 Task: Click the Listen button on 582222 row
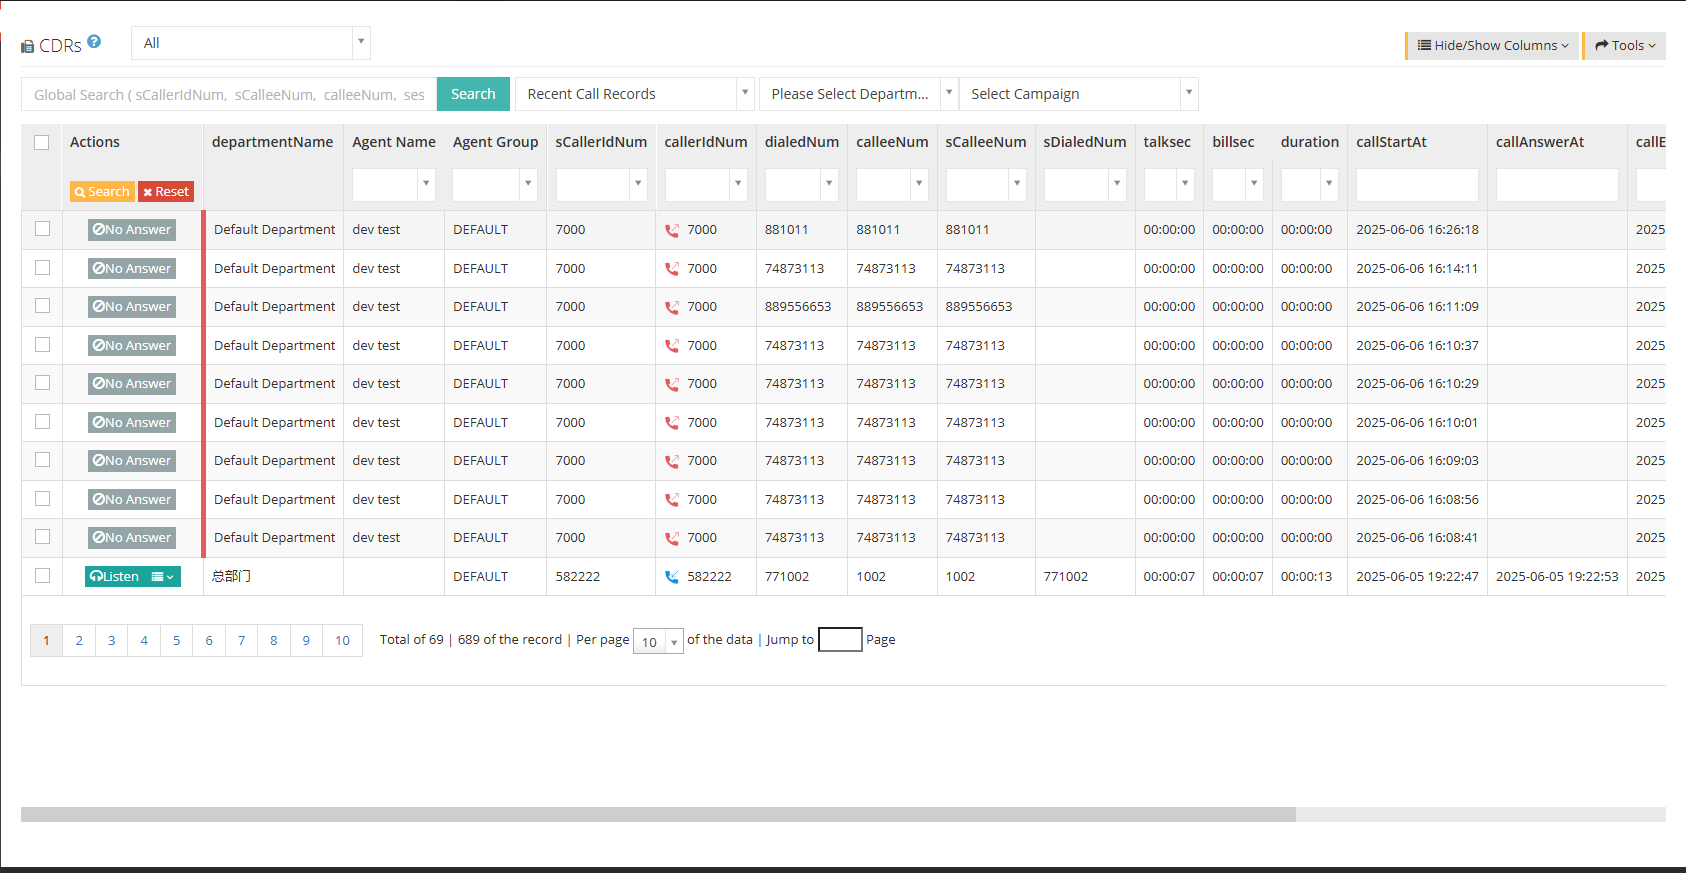[116, 577]
